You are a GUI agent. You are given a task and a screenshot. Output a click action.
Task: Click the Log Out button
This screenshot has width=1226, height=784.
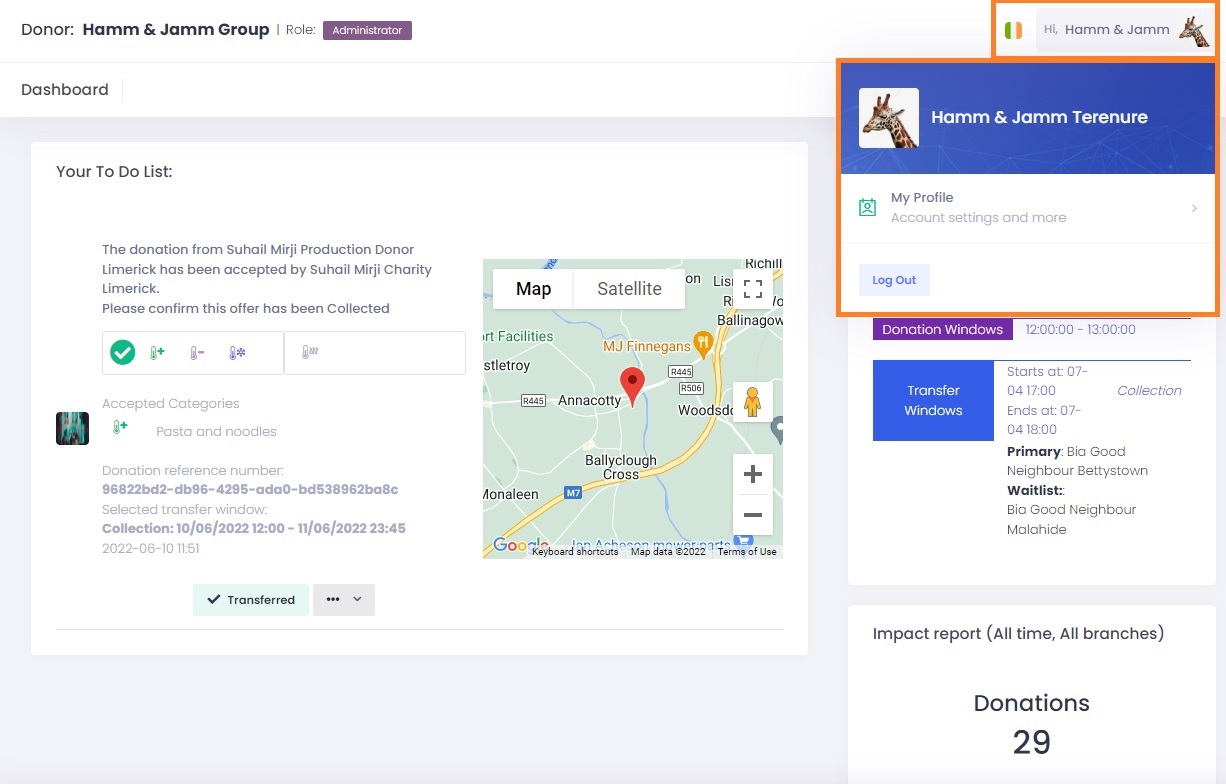point(894,280)
